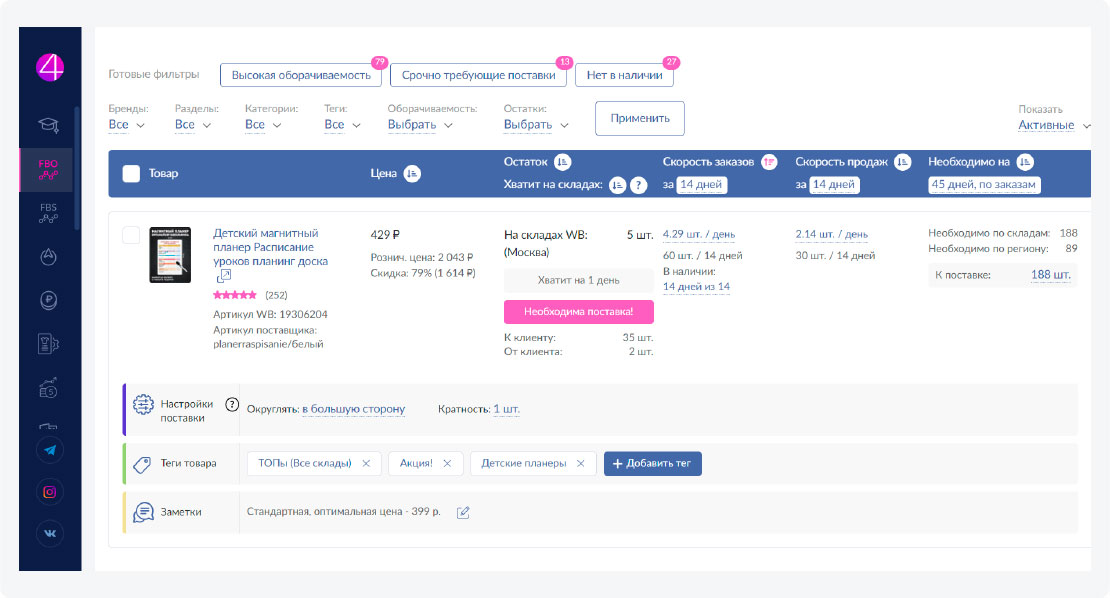1110x598 pixels.
Task: Select the 'Нет в наличии' preset filter
Action: tap(624, 75)
